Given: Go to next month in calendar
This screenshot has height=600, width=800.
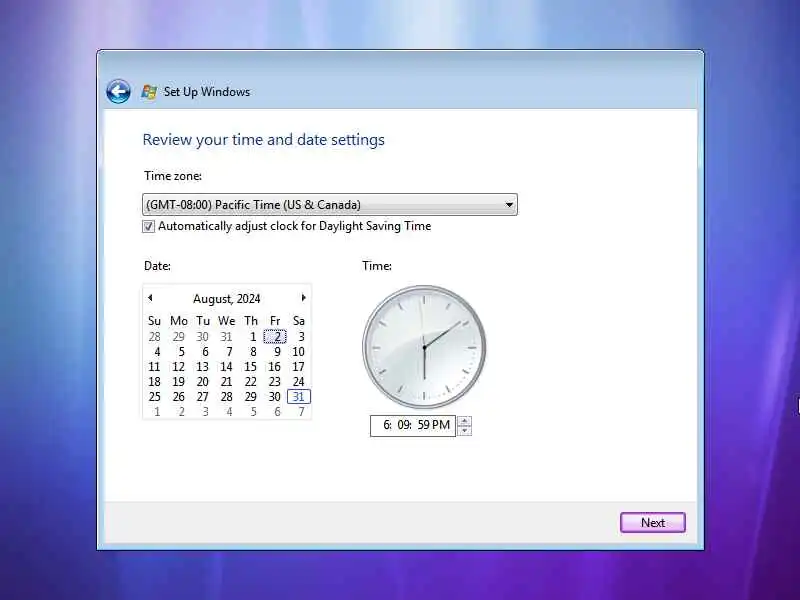Looking at the screenshot, I should tap(304, 297).
